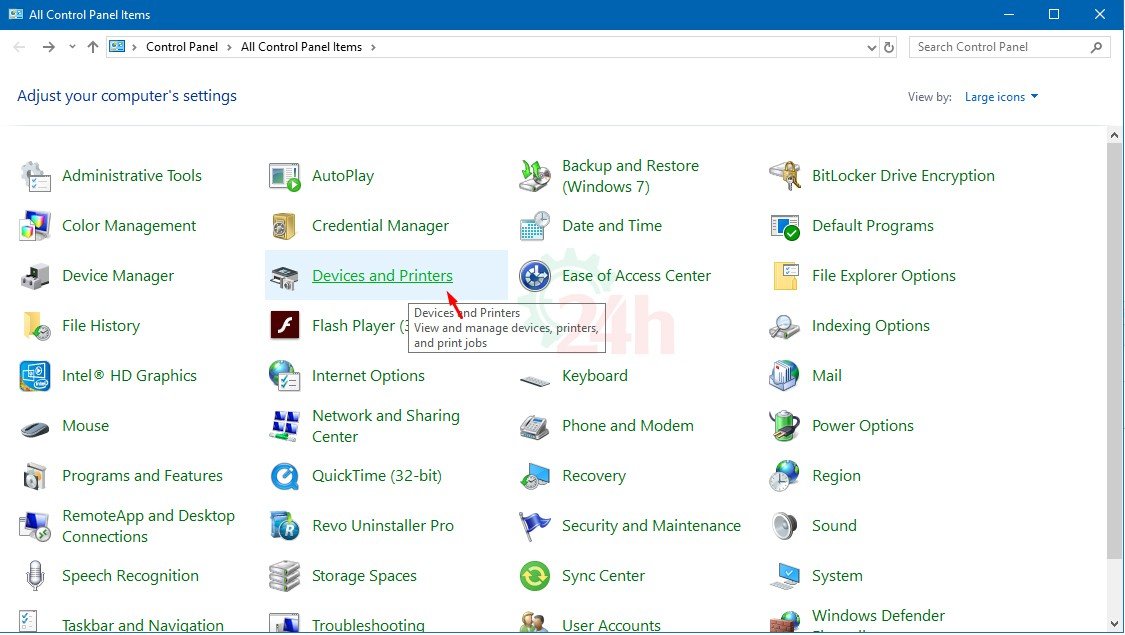Open the Power Options icon
This screenshot has width=1125, height=635.
coord(785,426)
